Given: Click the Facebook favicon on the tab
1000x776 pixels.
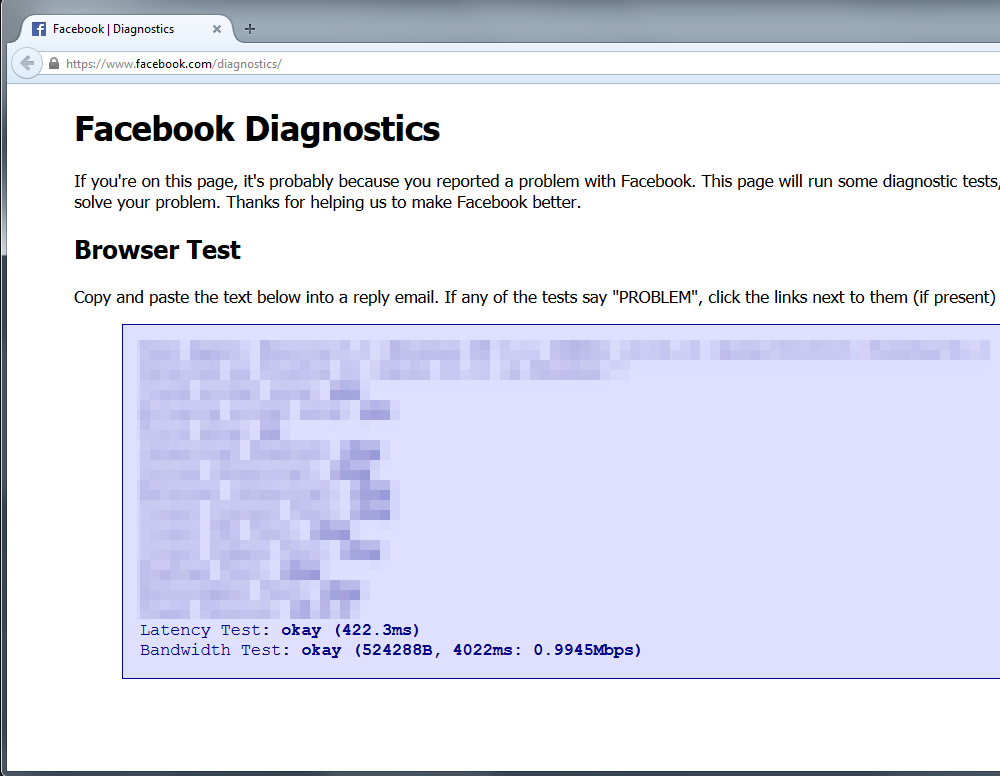Looking at the screenshot, I should point(39,29).
